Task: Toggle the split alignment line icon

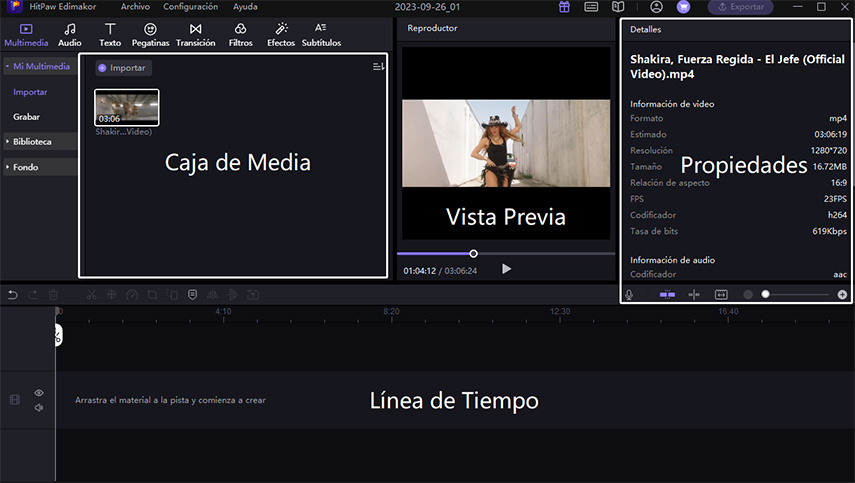Action: (694, 294)
